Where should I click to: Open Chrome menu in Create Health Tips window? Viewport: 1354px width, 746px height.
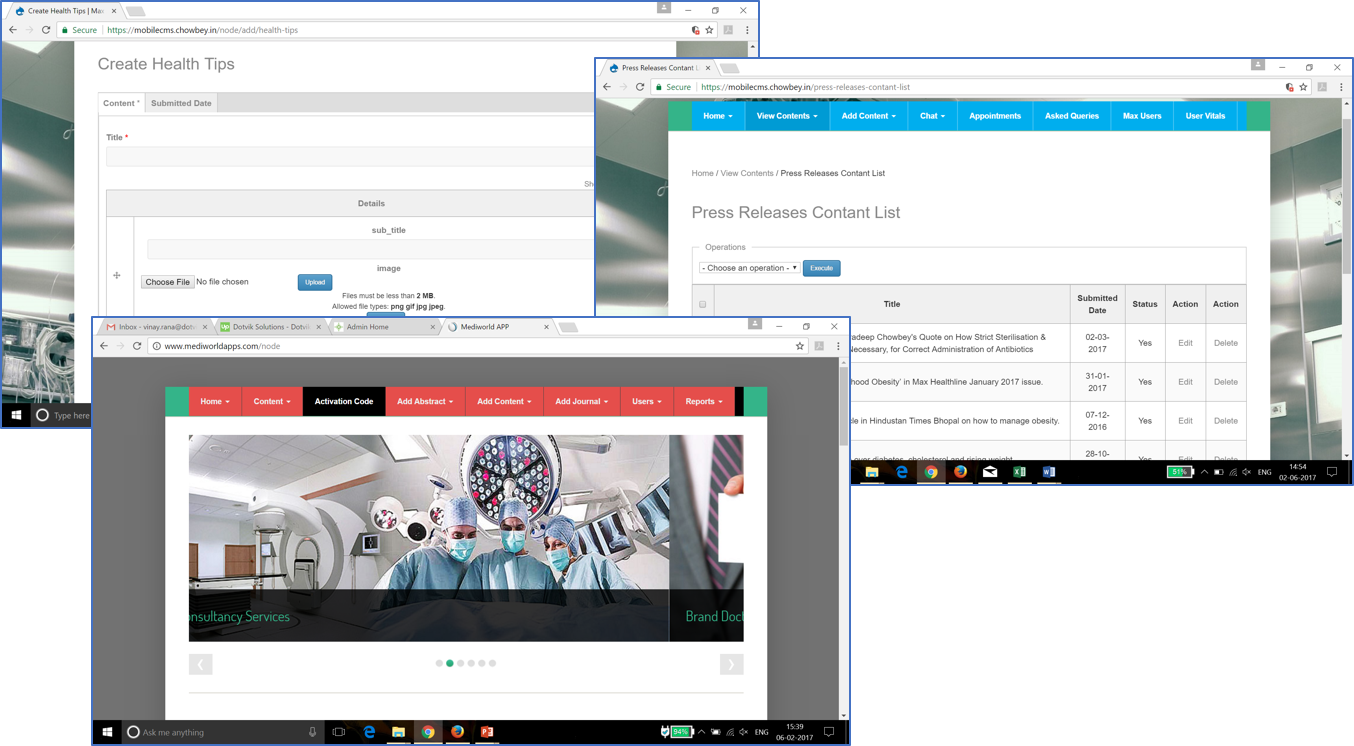pyautogui.click(x=747, y=30)
